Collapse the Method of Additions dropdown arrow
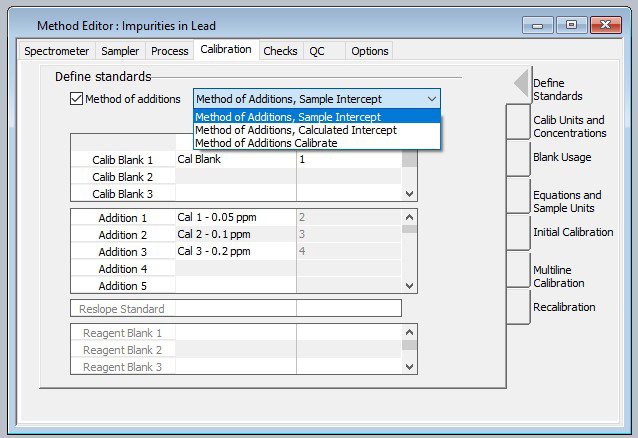This screenshot has width=638, height=438. click(x=432, y=99)
